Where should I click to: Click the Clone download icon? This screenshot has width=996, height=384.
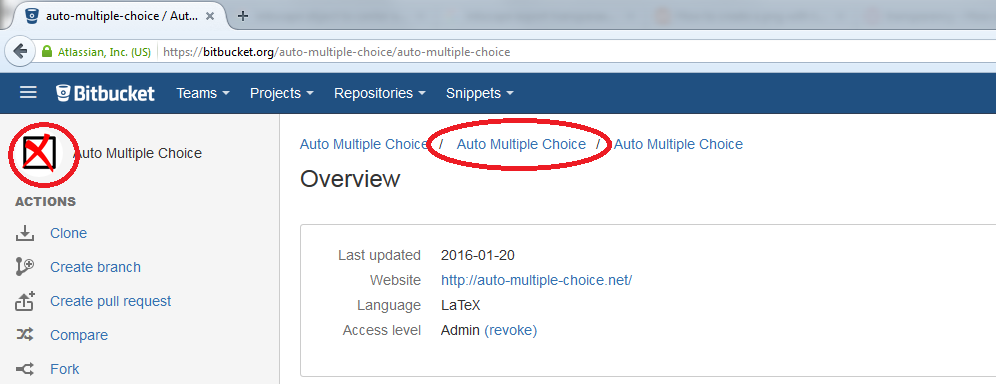[24, 233]
